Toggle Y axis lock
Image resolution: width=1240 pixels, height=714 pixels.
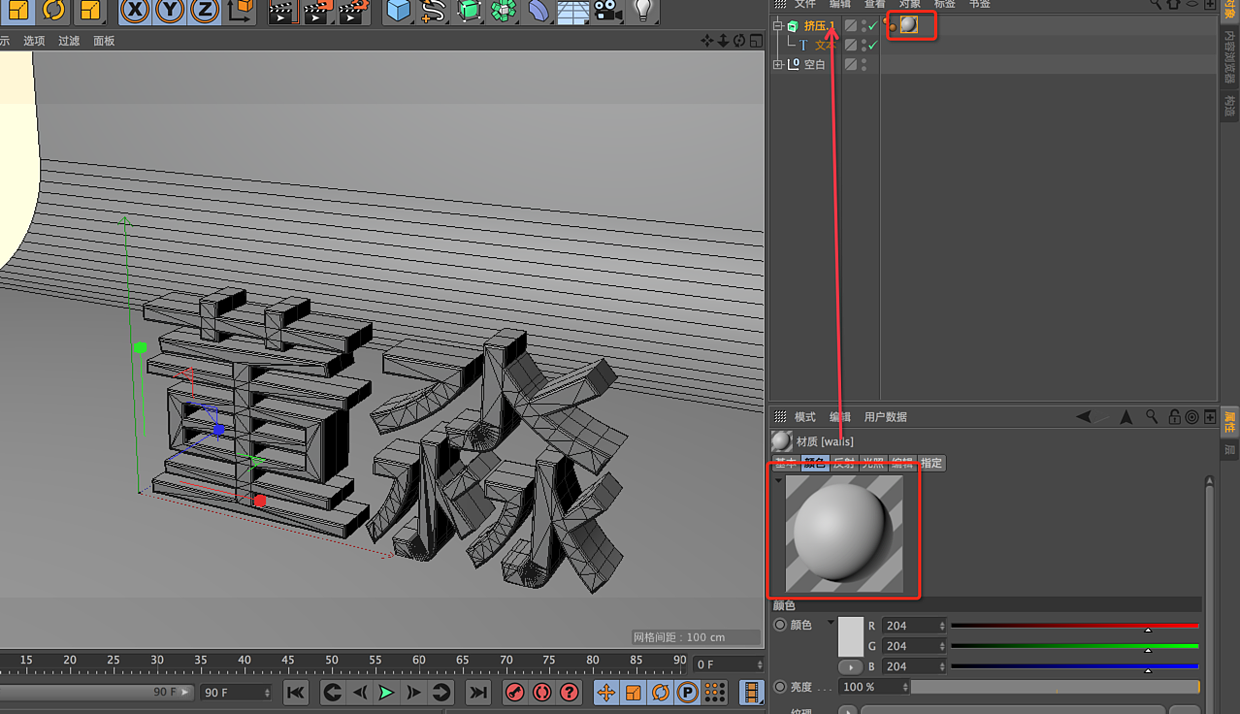[x=170, y=11]
